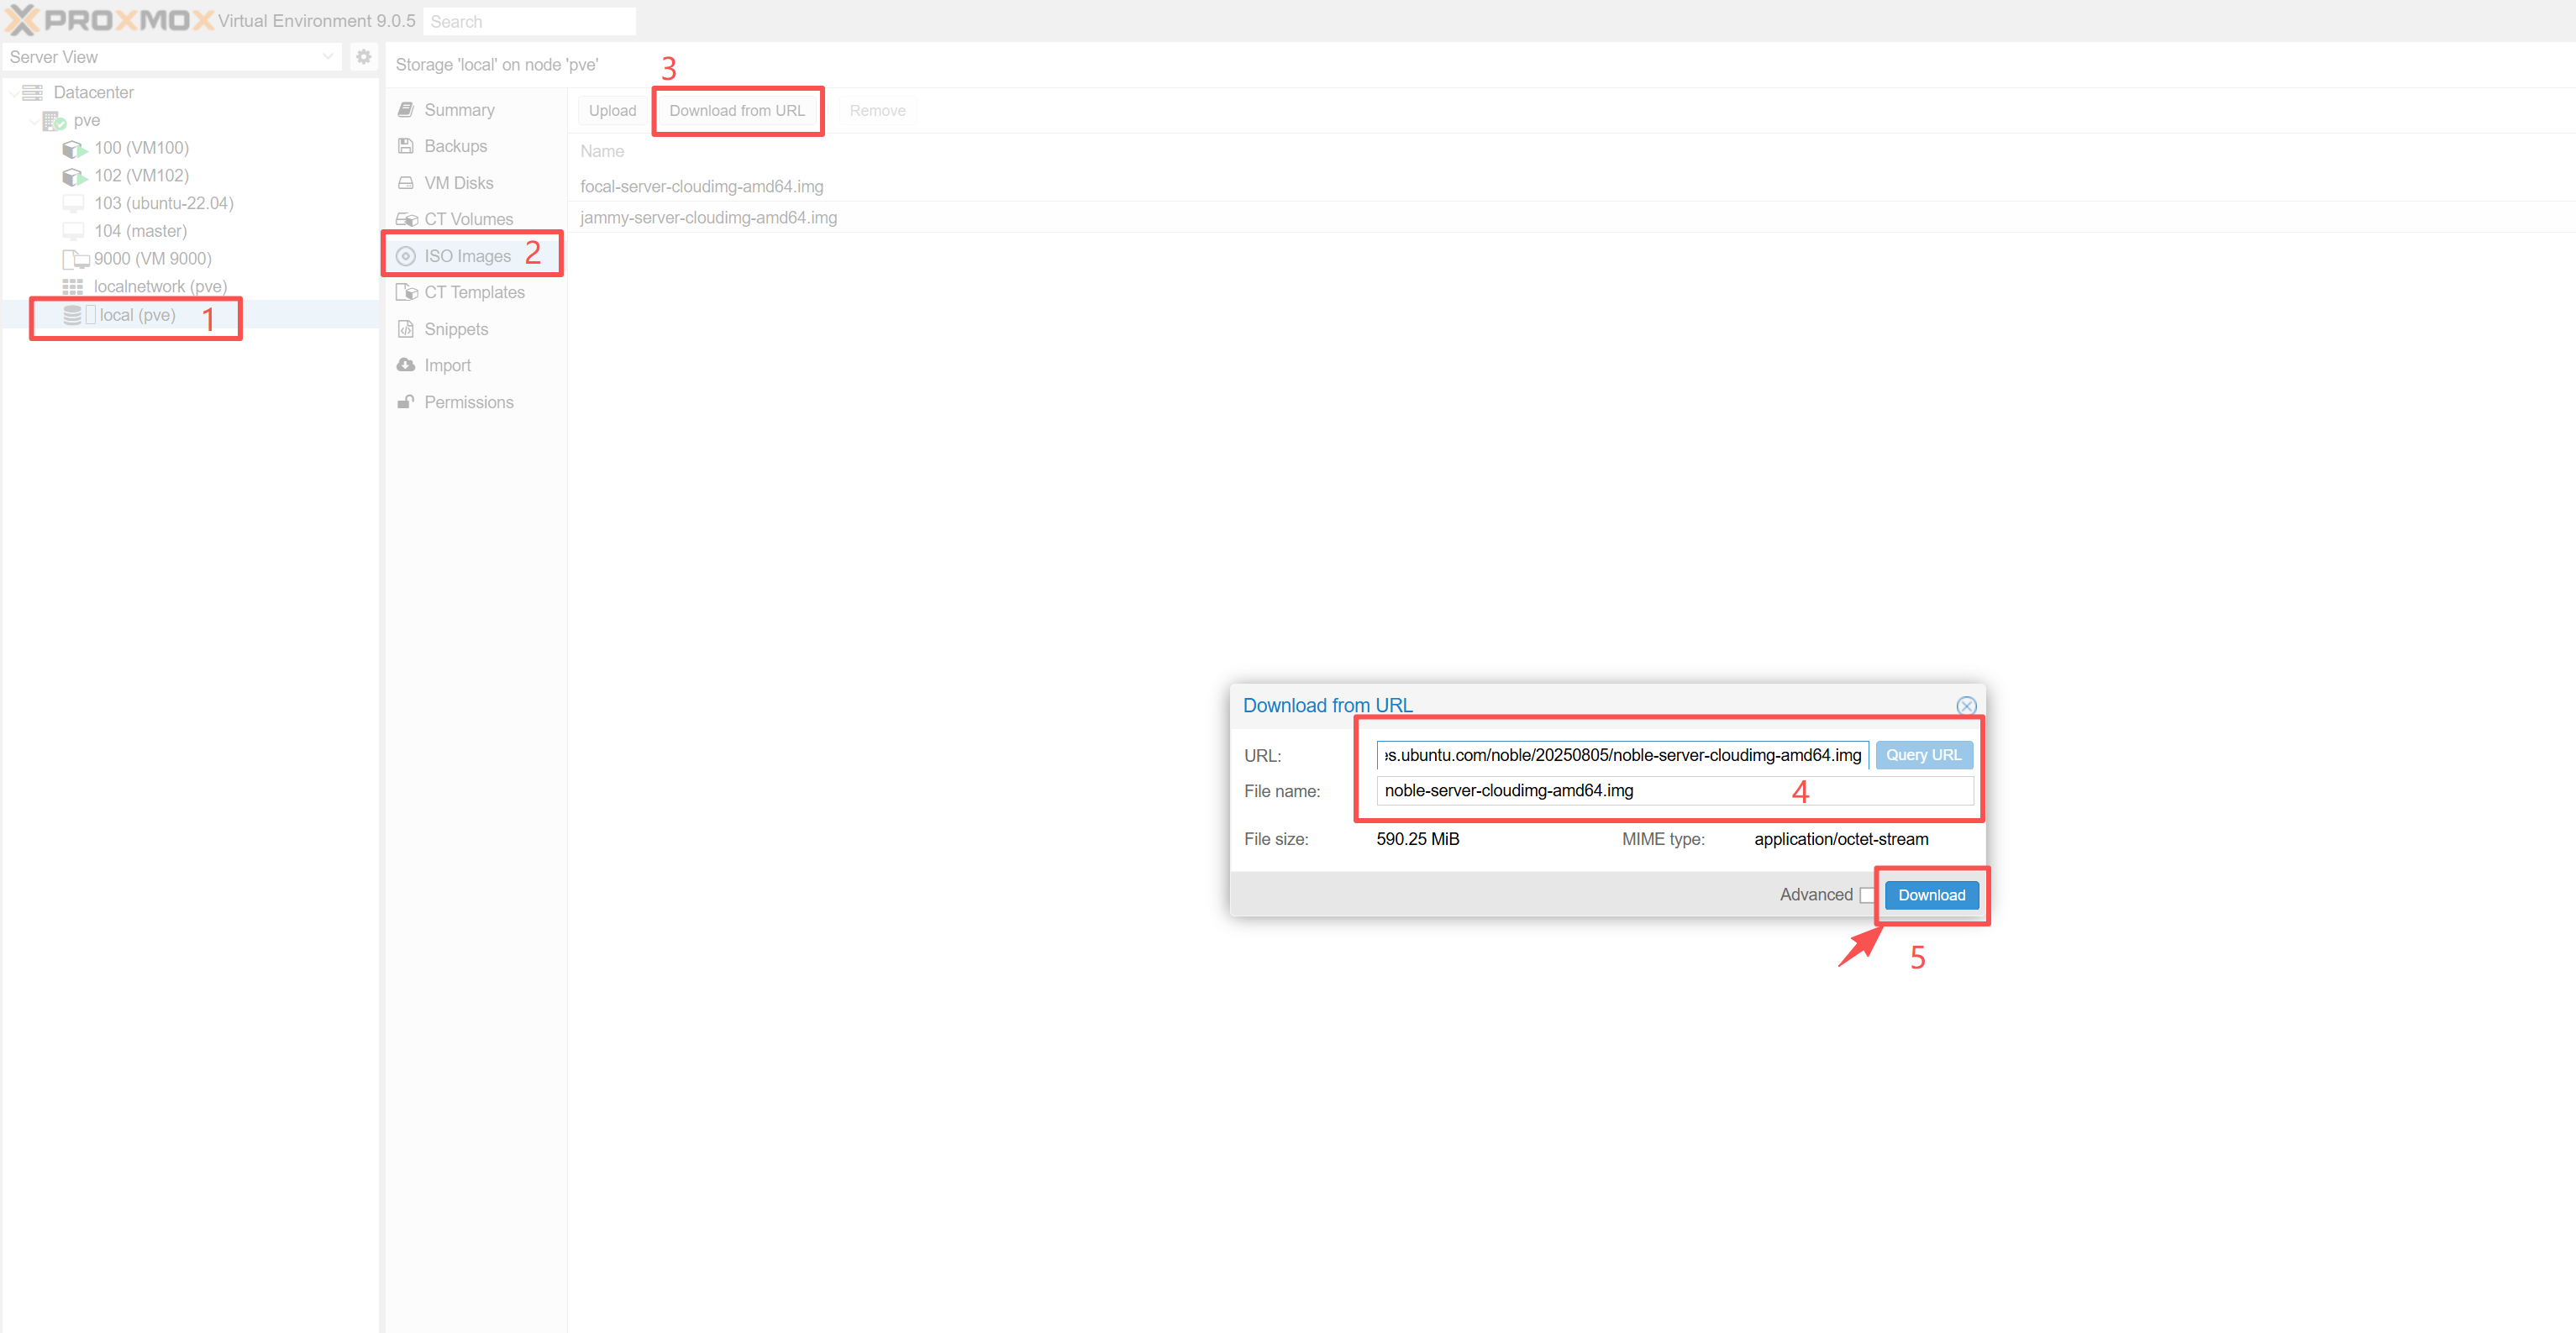Collapse the Datacenter tree node
This screenshot has height=1333, width=2576.
[13, 93]
